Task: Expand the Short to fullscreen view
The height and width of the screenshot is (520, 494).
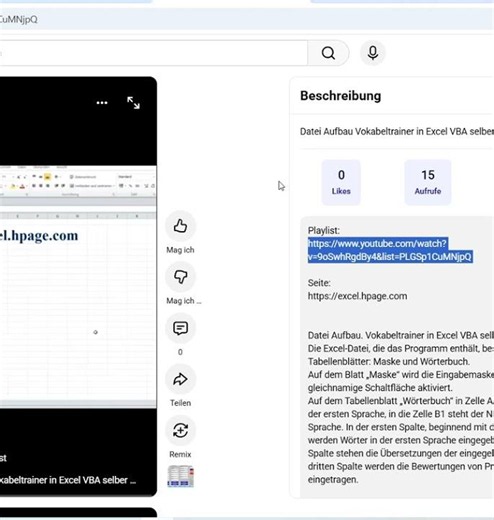Action: point(133,103)
